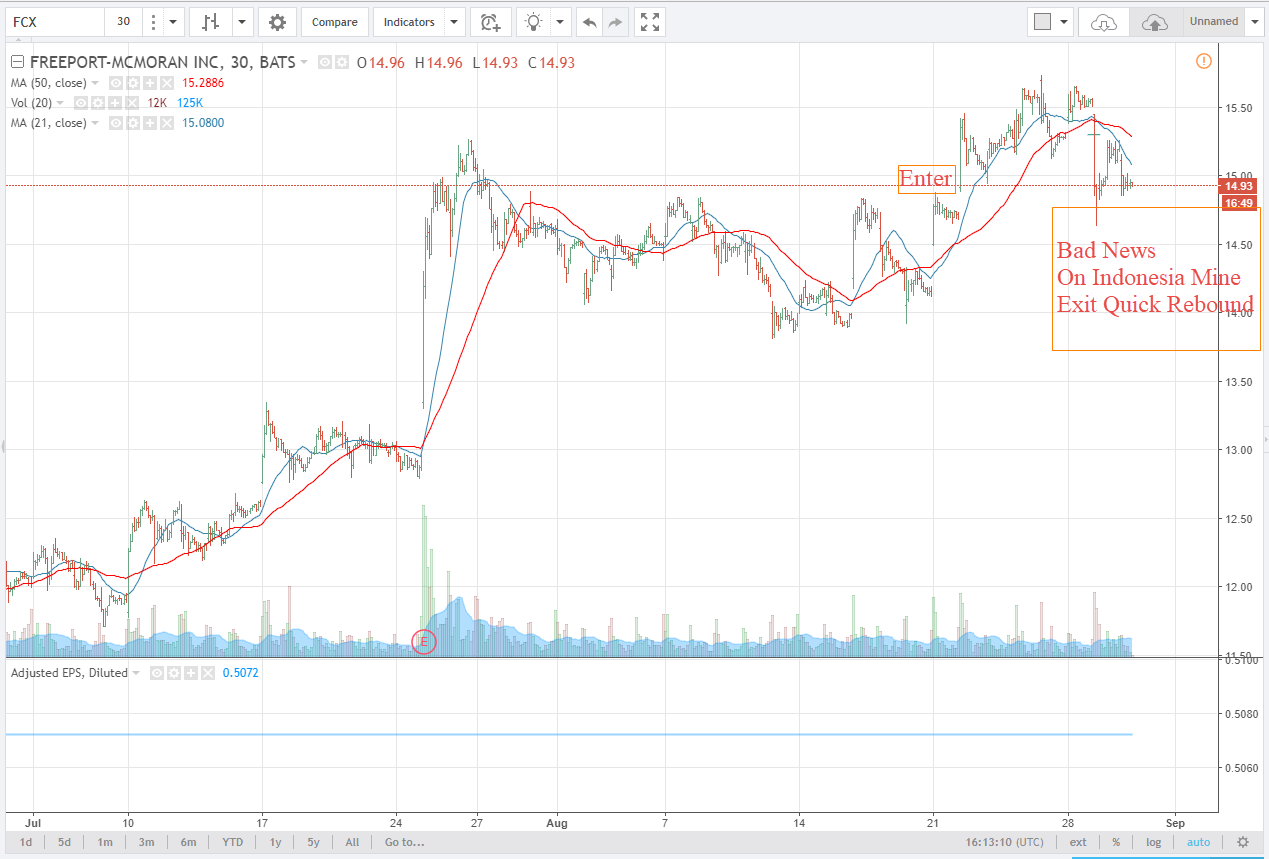Click the Unnamed layout name
The image size is (1269, 859).
click(1213, 21)
